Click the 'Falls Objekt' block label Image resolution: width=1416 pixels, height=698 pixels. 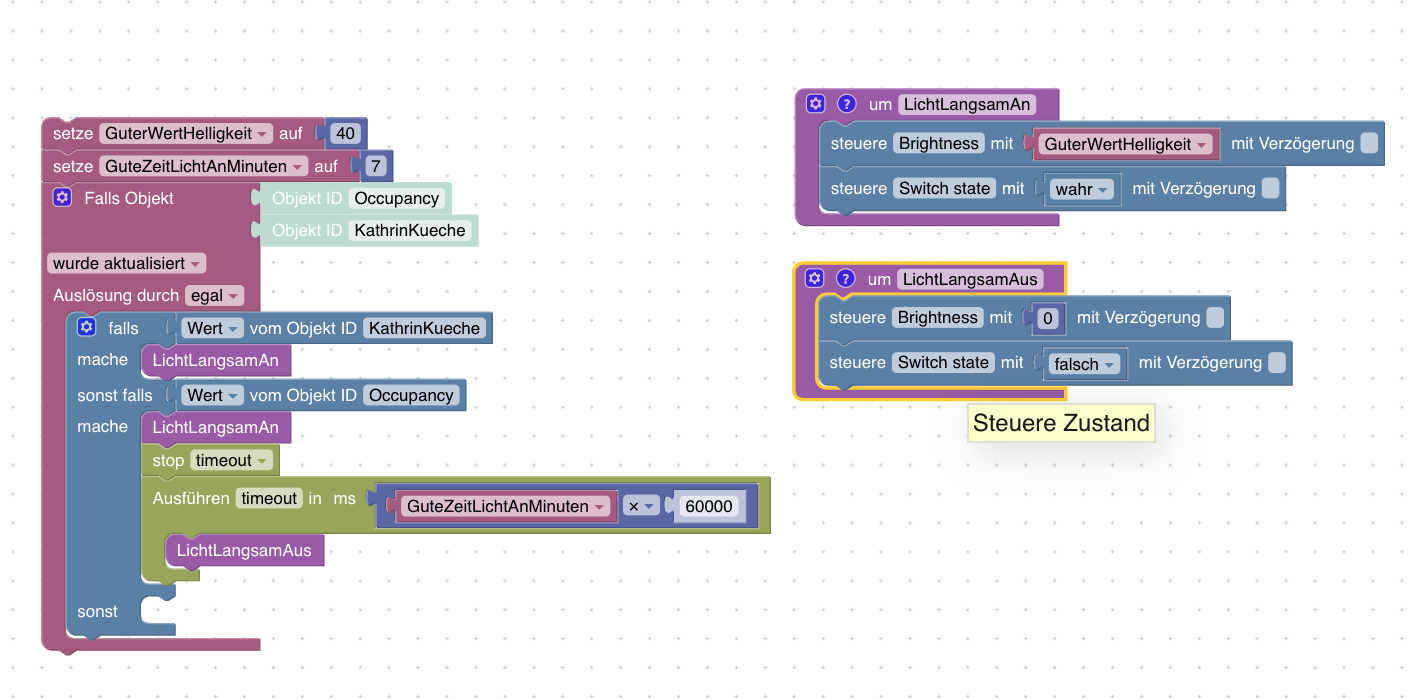[129, 198]
